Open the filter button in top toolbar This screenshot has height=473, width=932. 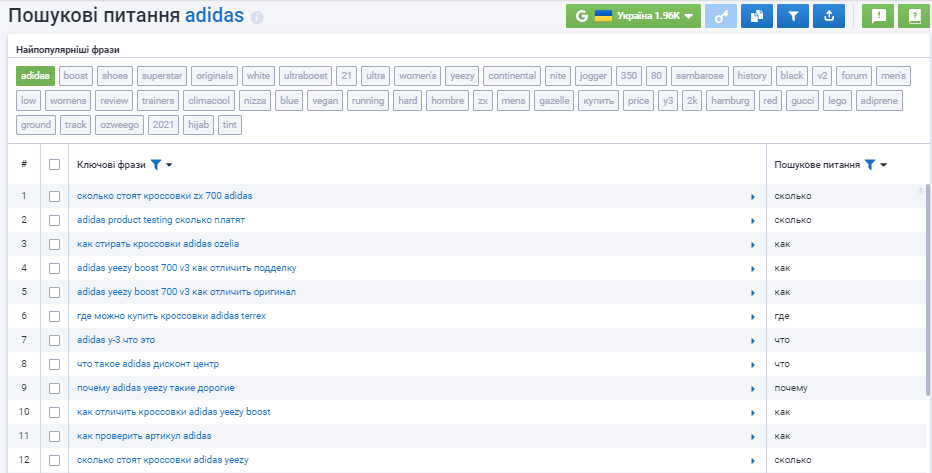(792, 16)
